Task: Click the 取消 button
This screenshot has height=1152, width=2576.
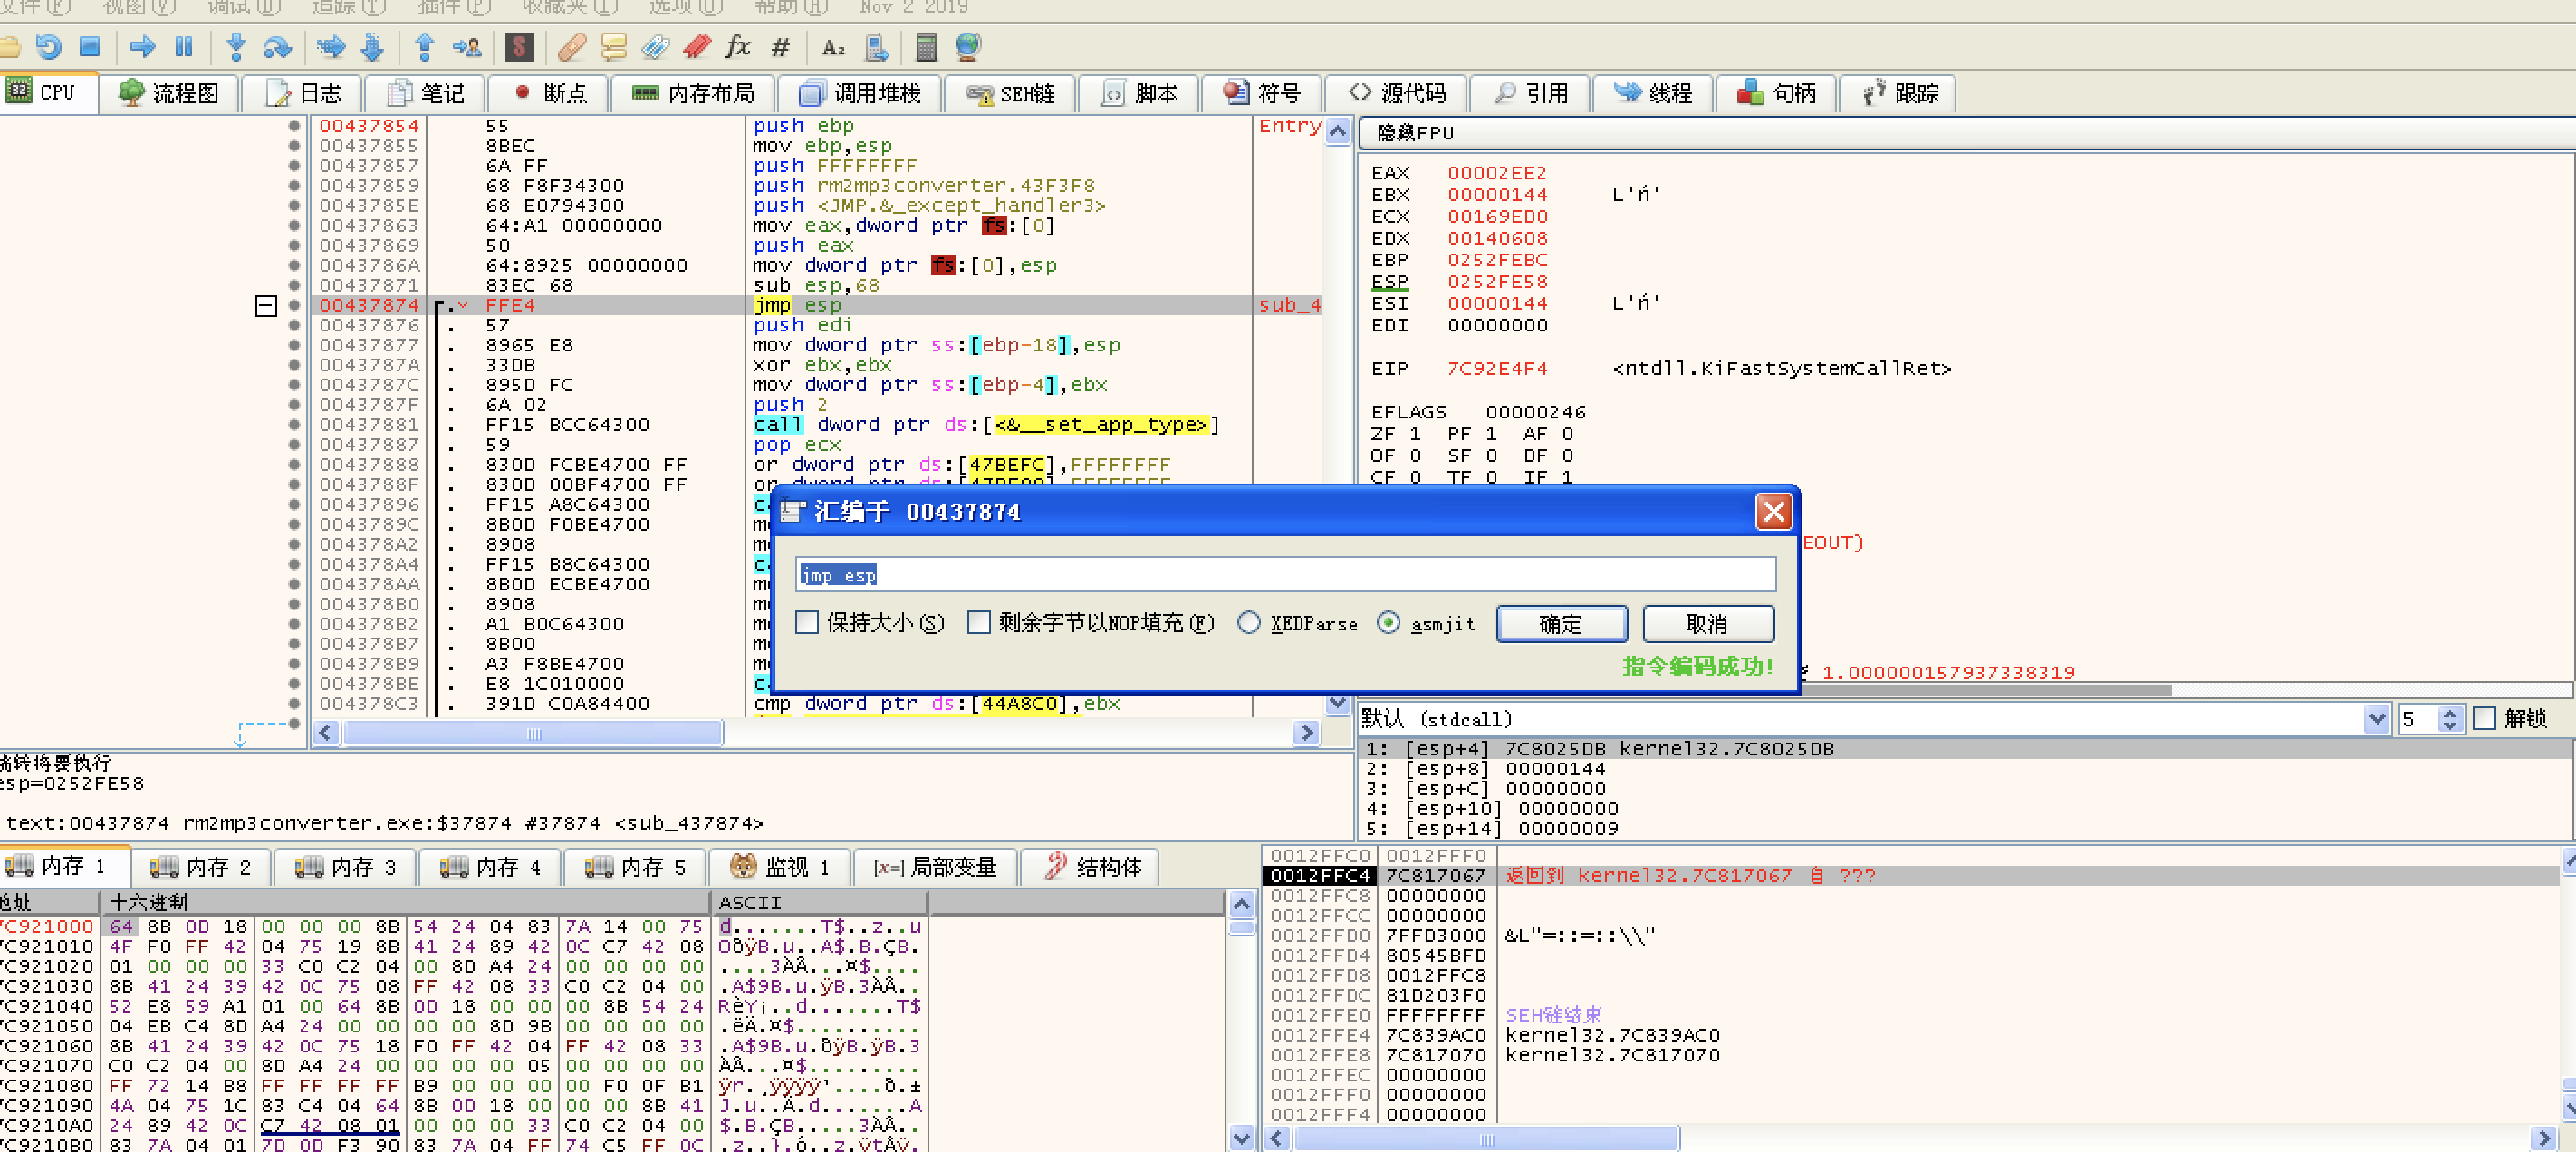Action: tap(1707, 624)
